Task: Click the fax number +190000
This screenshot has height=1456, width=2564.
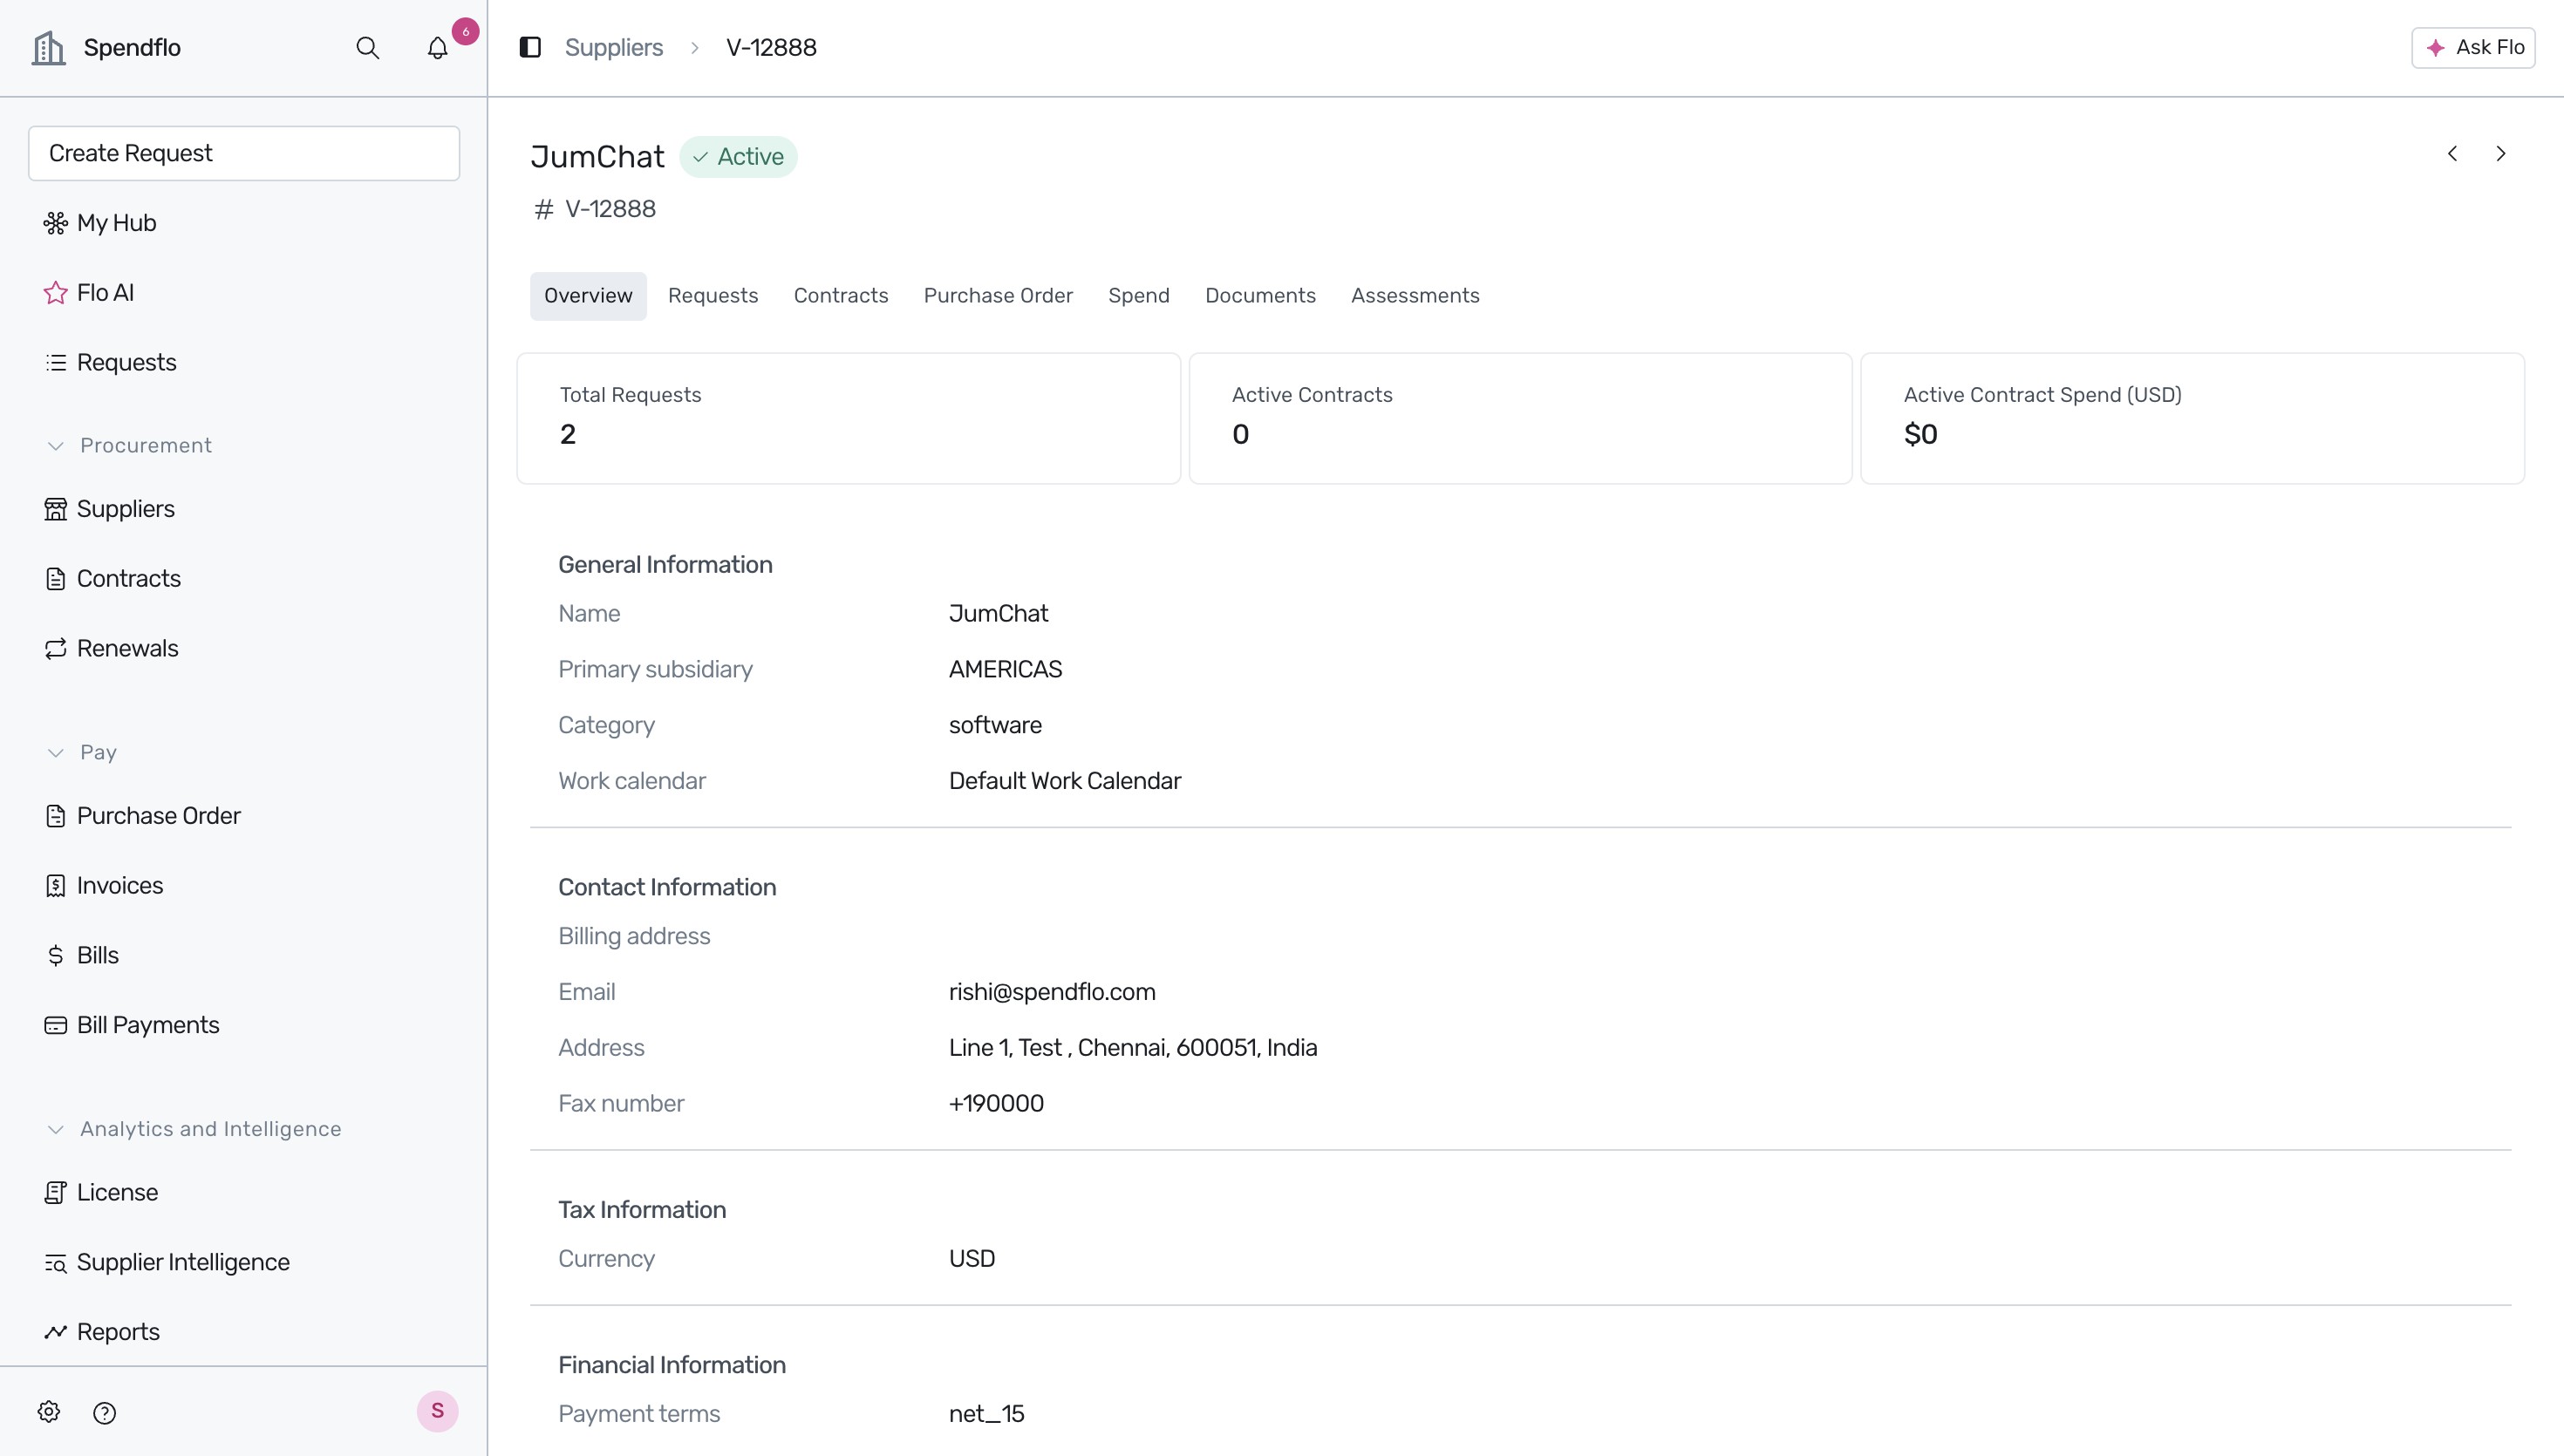Action: [996, 1104]
